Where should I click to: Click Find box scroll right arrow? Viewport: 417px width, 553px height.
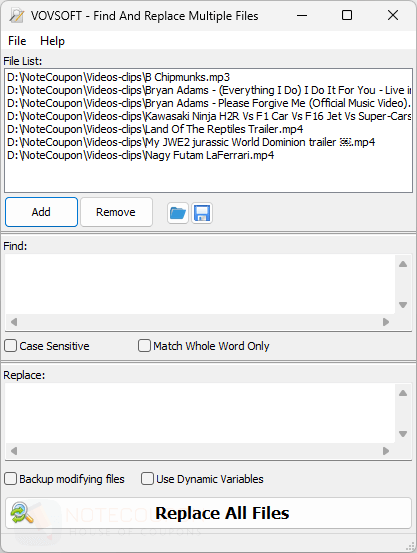386,322
